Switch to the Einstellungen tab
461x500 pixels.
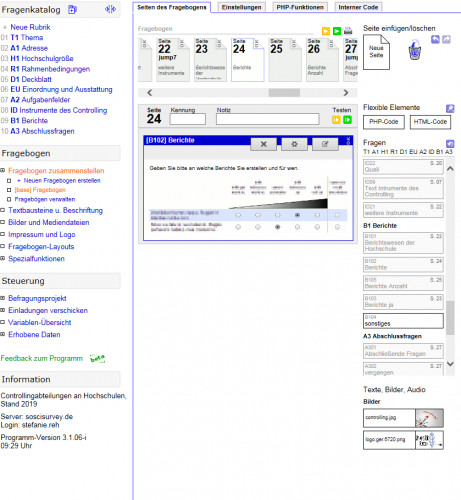pos(242,7)
